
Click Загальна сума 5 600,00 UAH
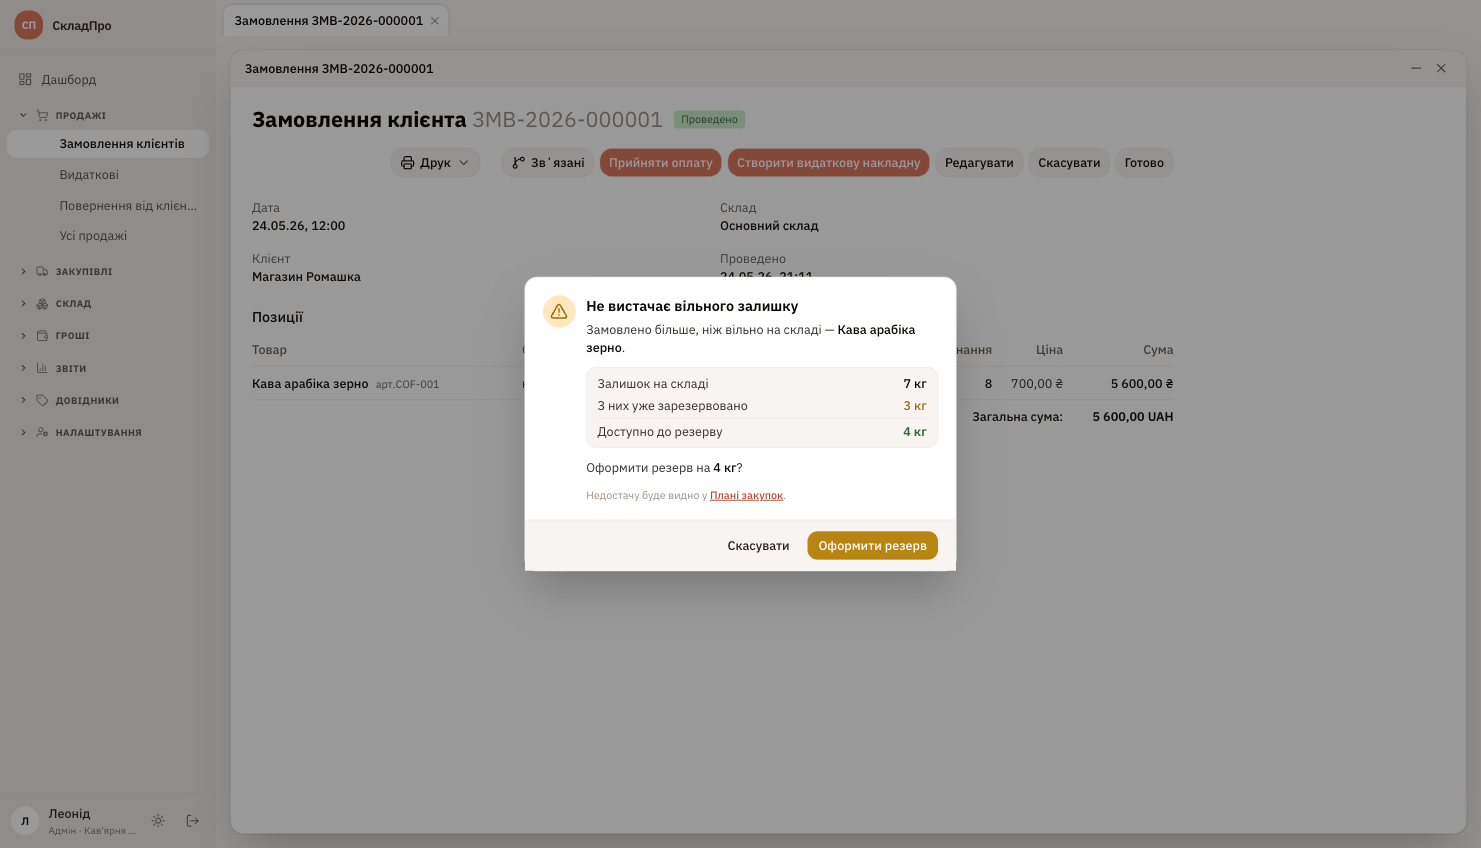point(1132,417)
